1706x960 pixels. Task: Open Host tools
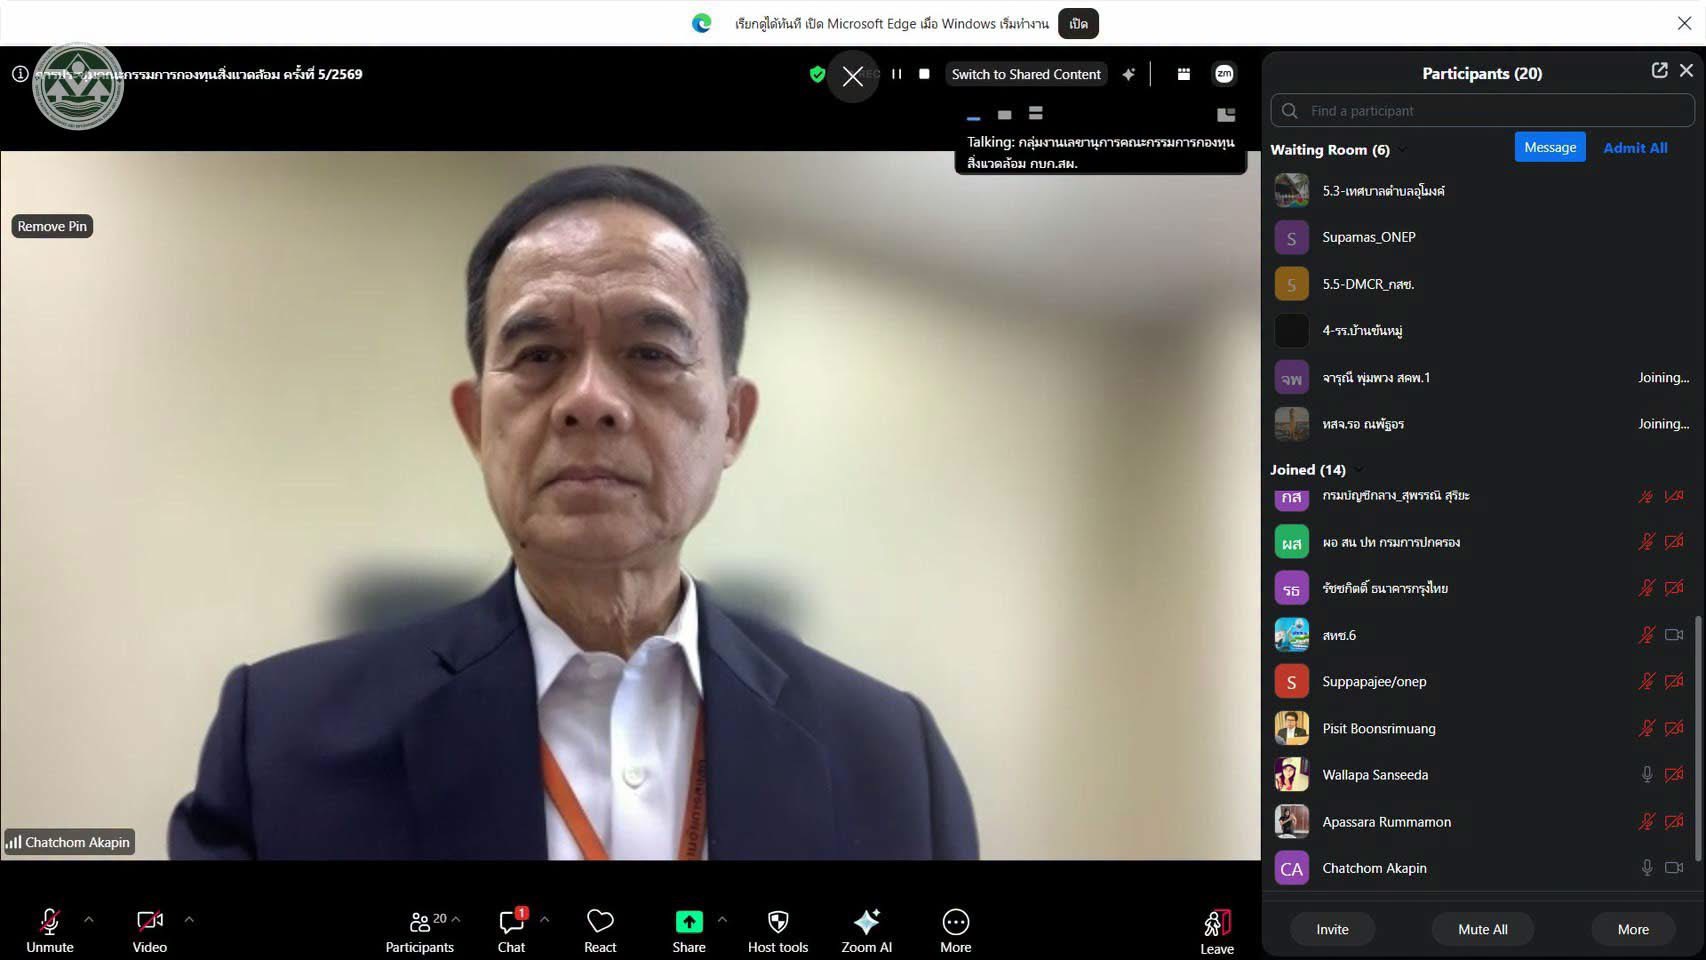(x=778, y=930)
